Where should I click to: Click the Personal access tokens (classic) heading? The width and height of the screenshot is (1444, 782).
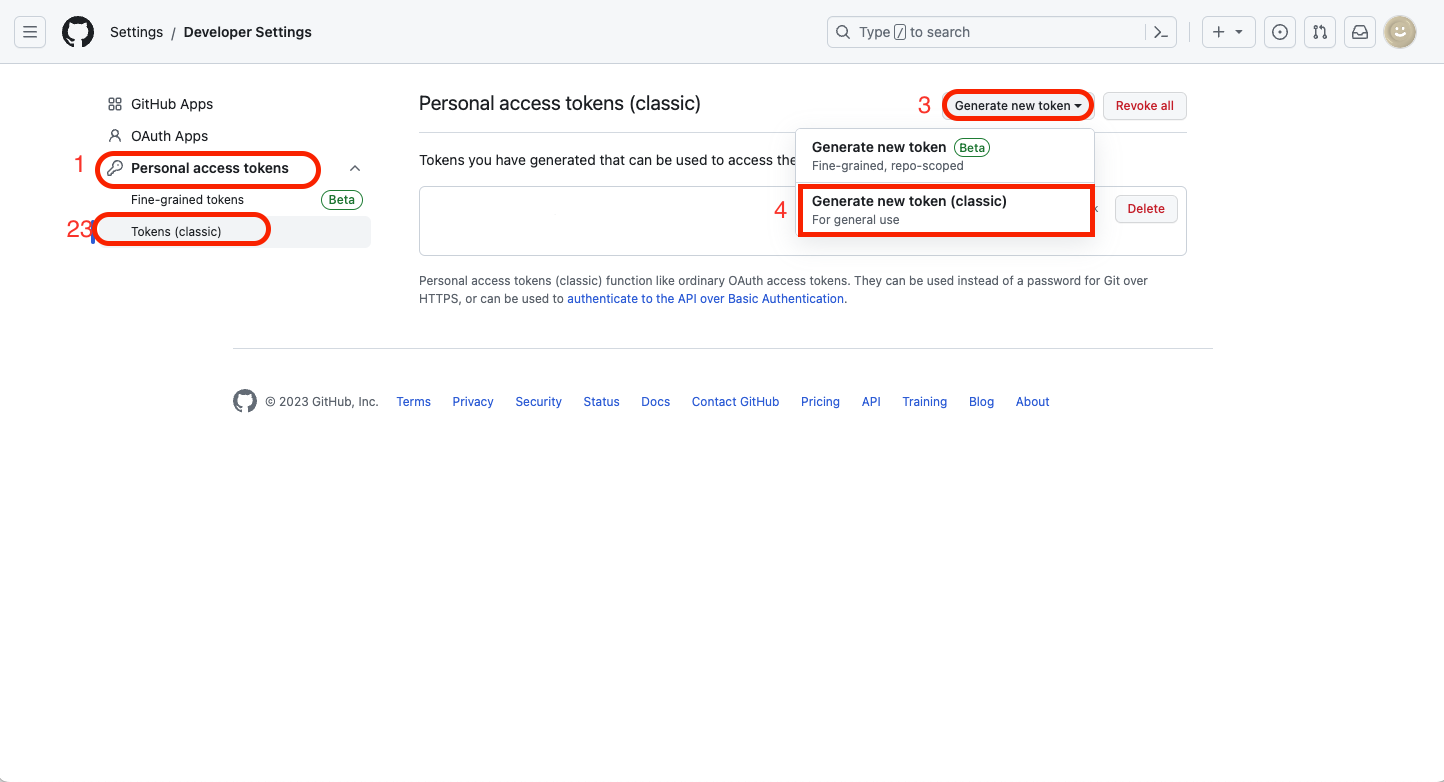tap(560, 103)
